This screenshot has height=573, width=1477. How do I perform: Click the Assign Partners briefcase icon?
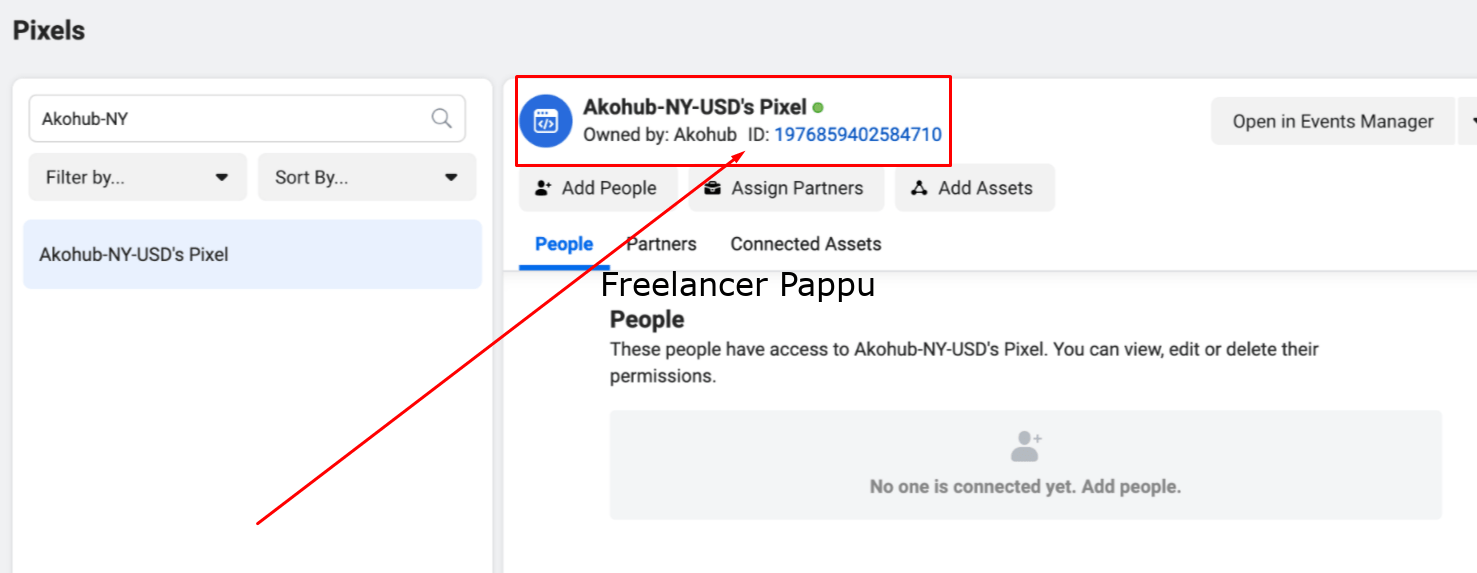click(712, 188)
